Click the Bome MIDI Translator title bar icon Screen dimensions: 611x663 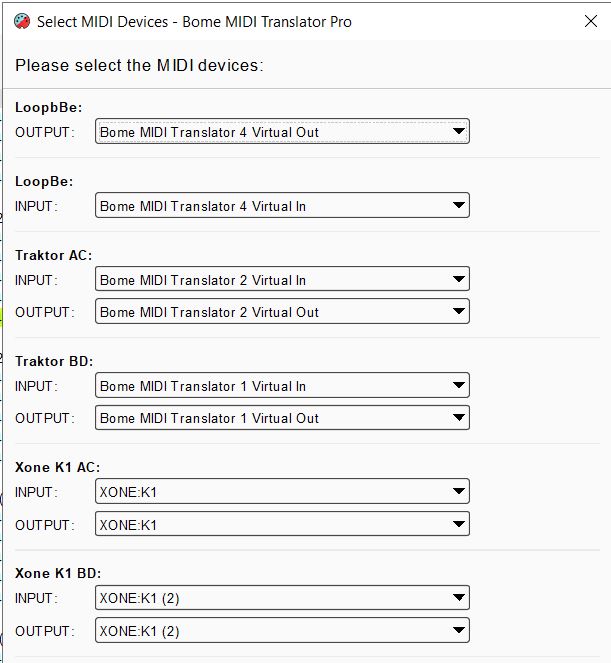(x=19, y=21)
